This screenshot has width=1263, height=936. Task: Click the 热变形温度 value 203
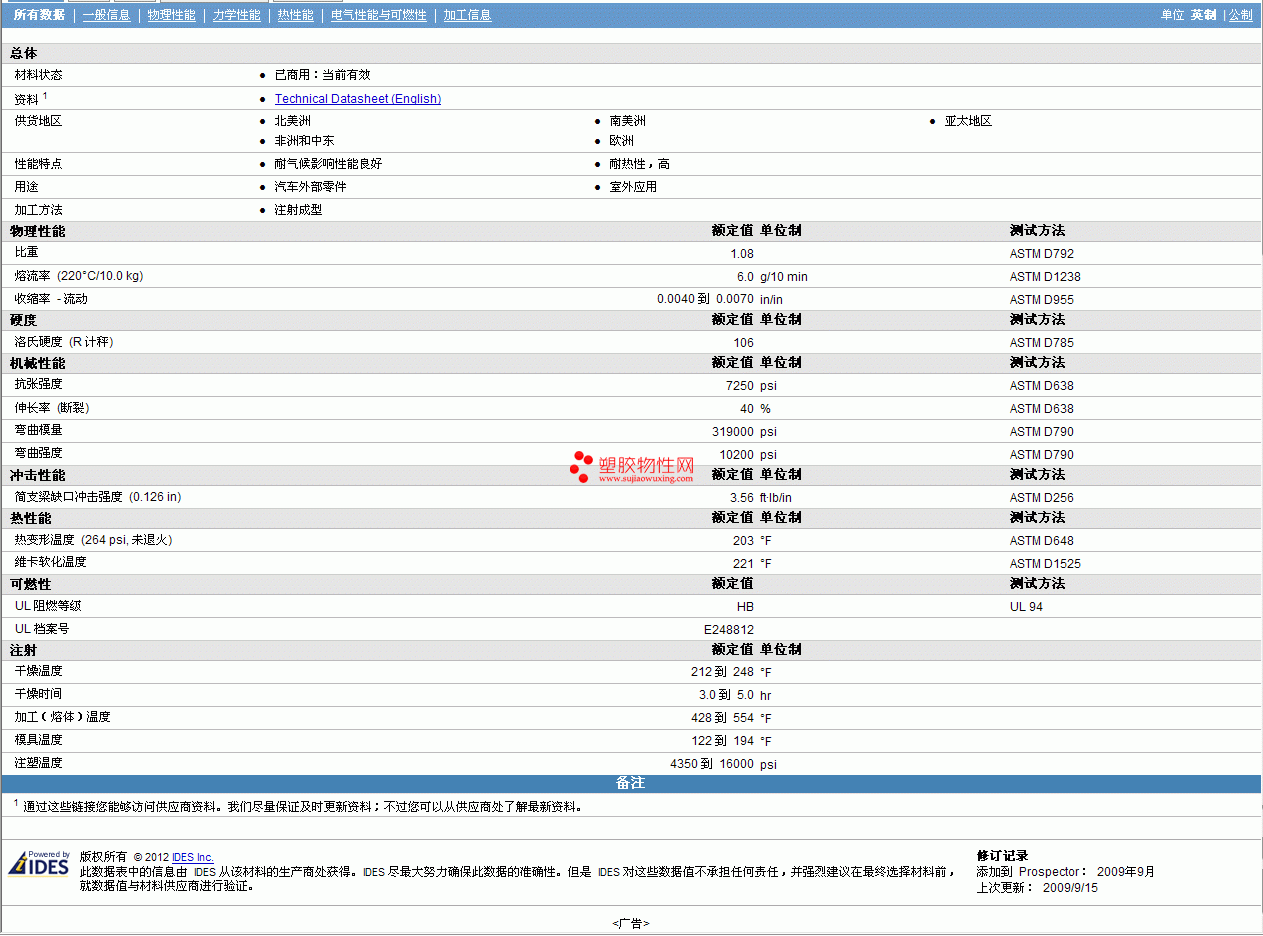click(x=744, y=541)
